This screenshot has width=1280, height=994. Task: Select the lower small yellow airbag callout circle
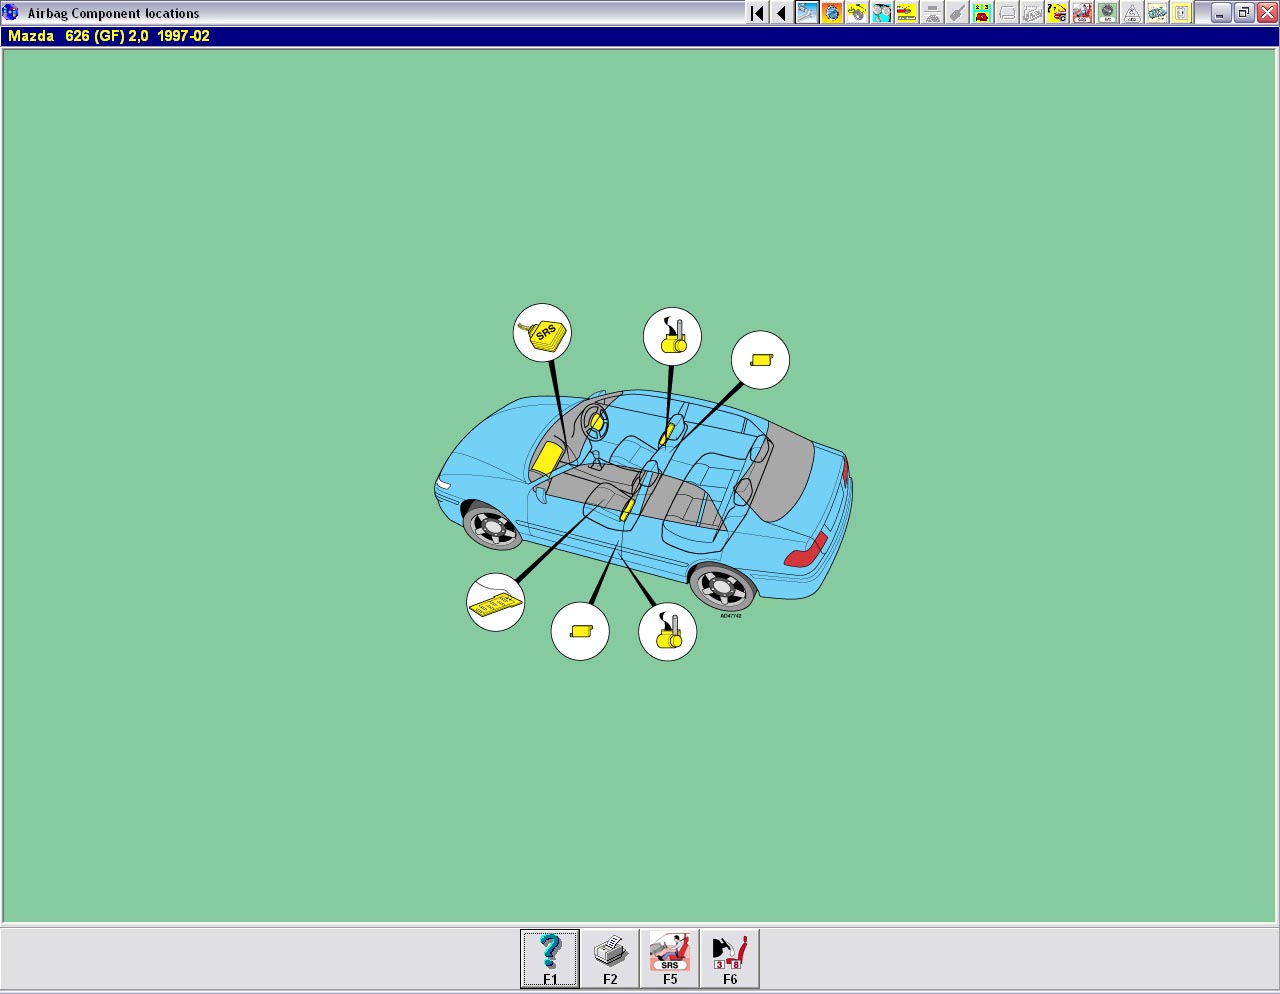coord(580,631)
